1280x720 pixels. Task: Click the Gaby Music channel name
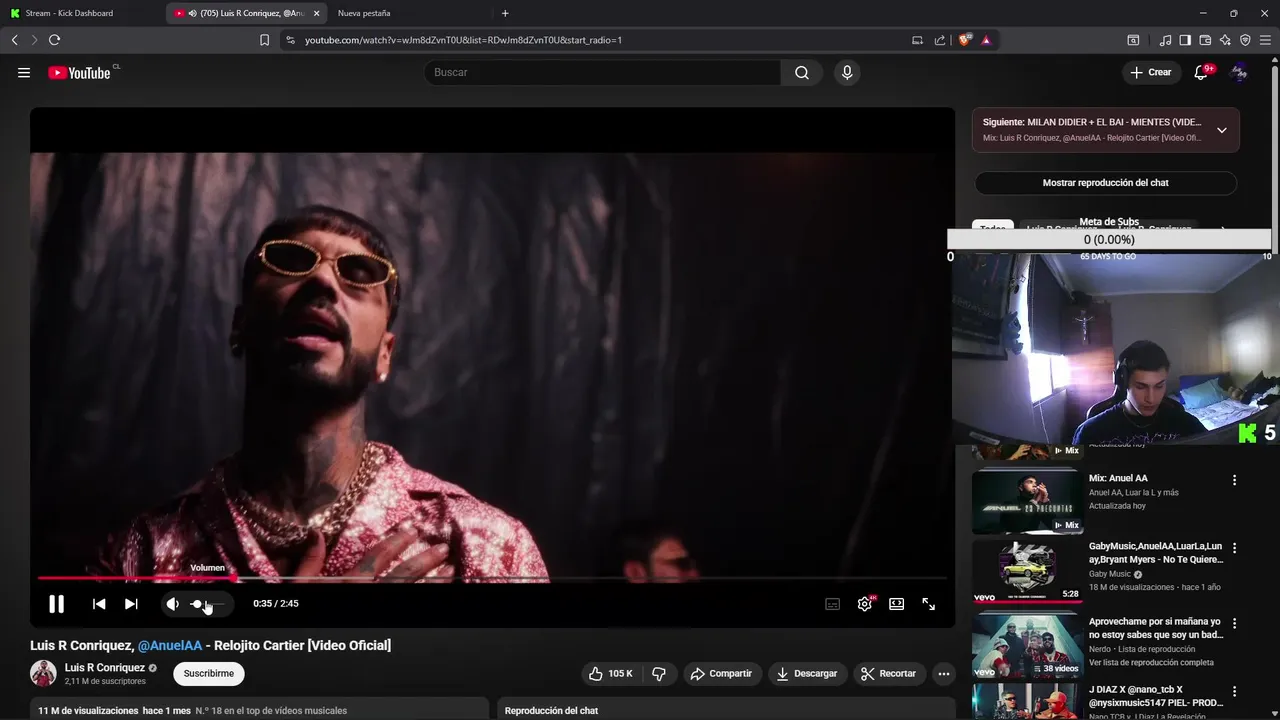[x=1110, y=574]
